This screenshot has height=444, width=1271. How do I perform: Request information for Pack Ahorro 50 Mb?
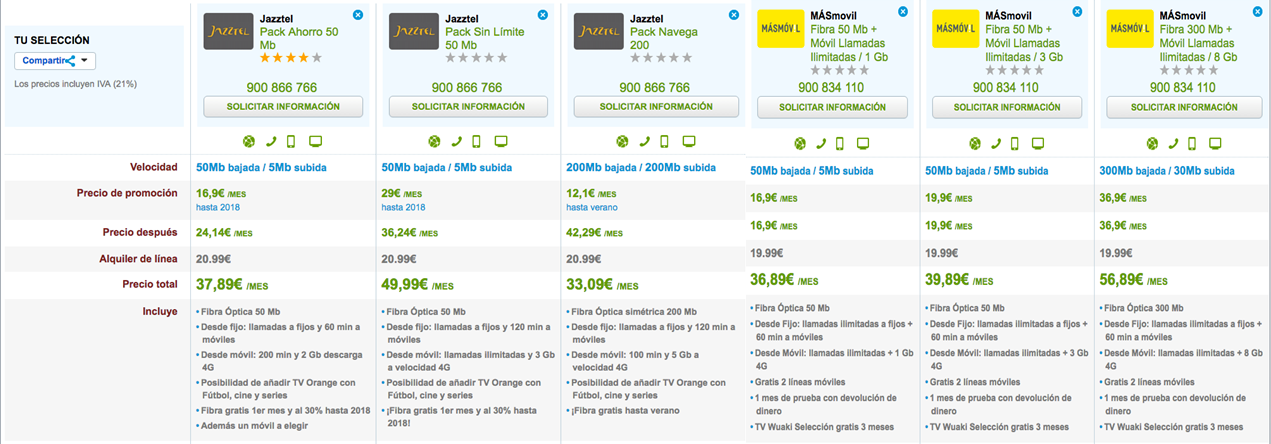pos(281,106)
